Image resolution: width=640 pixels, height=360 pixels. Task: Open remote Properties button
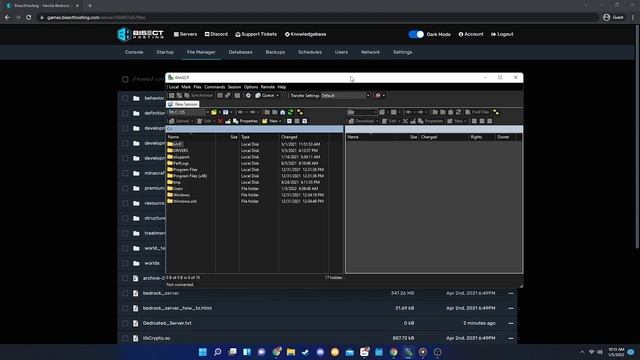click(430, 121)
